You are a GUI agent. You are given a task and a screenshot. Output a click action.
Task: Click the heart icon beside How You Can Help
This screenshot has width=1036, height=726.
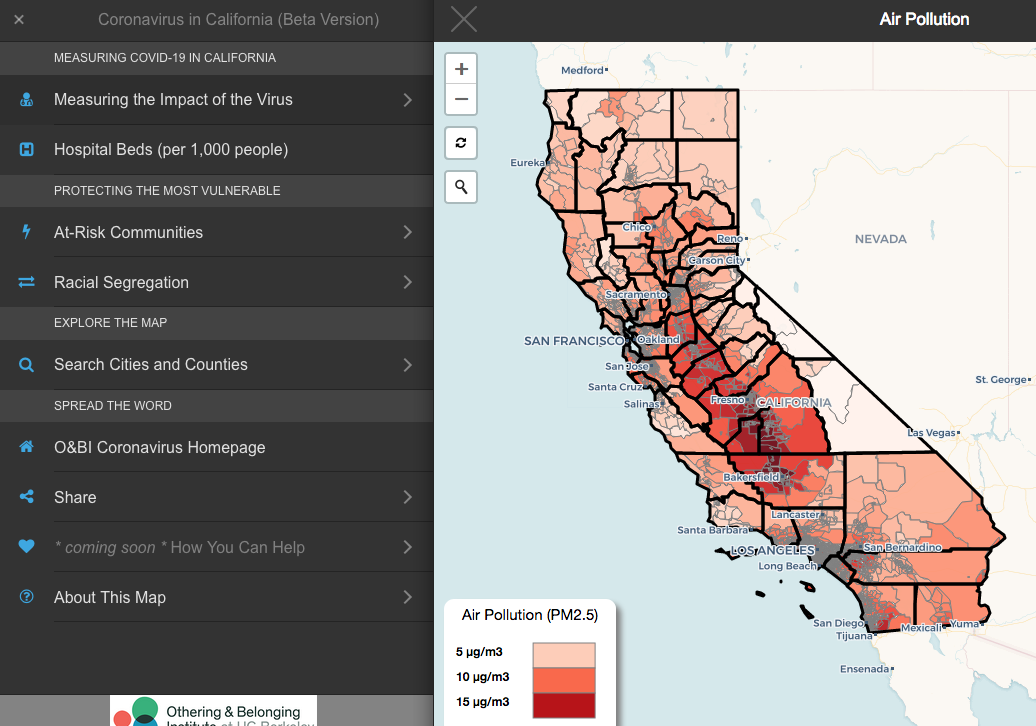(26, 546)
